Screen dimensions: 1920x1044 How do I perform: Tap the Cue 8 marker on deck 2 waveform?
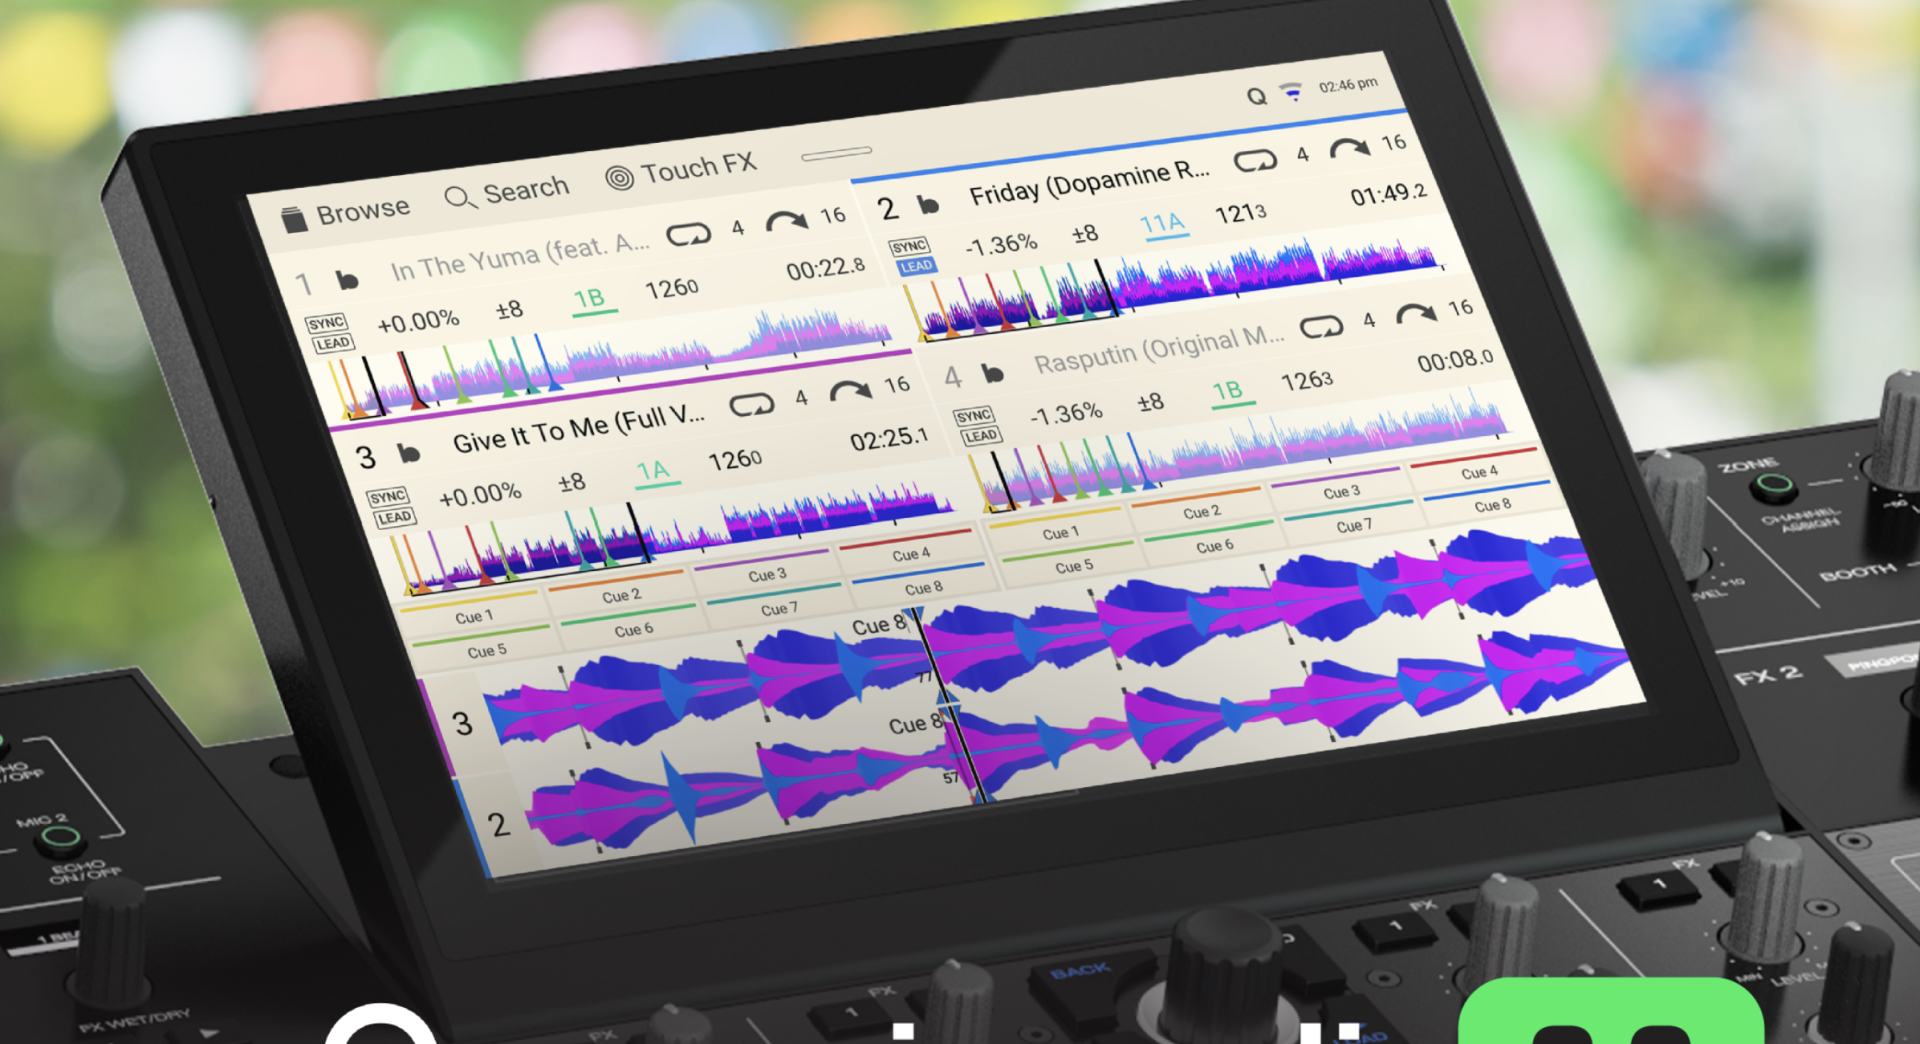[x=916, y=725]
